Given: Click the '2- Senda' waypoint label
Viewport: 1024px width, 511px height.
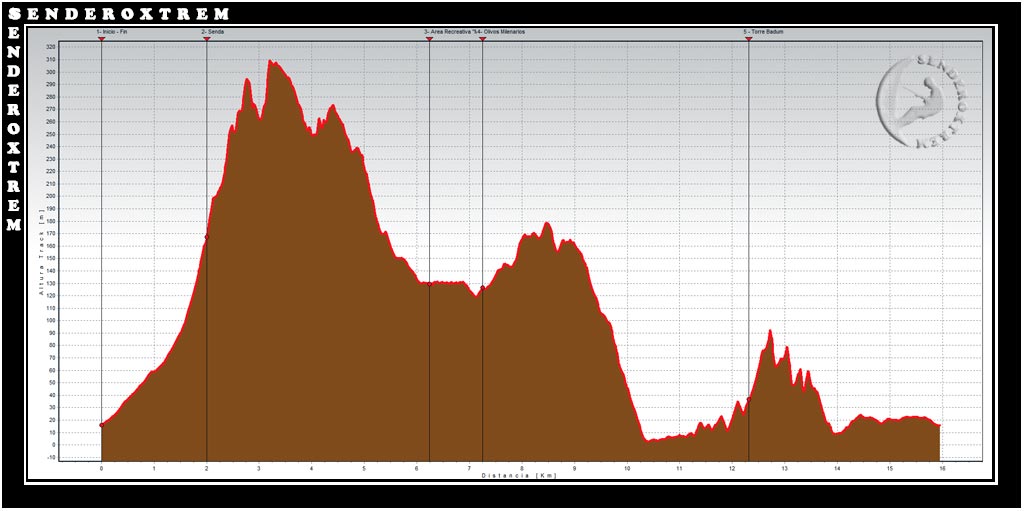Looking at the screenshot, I should click(x=213, y=31).
